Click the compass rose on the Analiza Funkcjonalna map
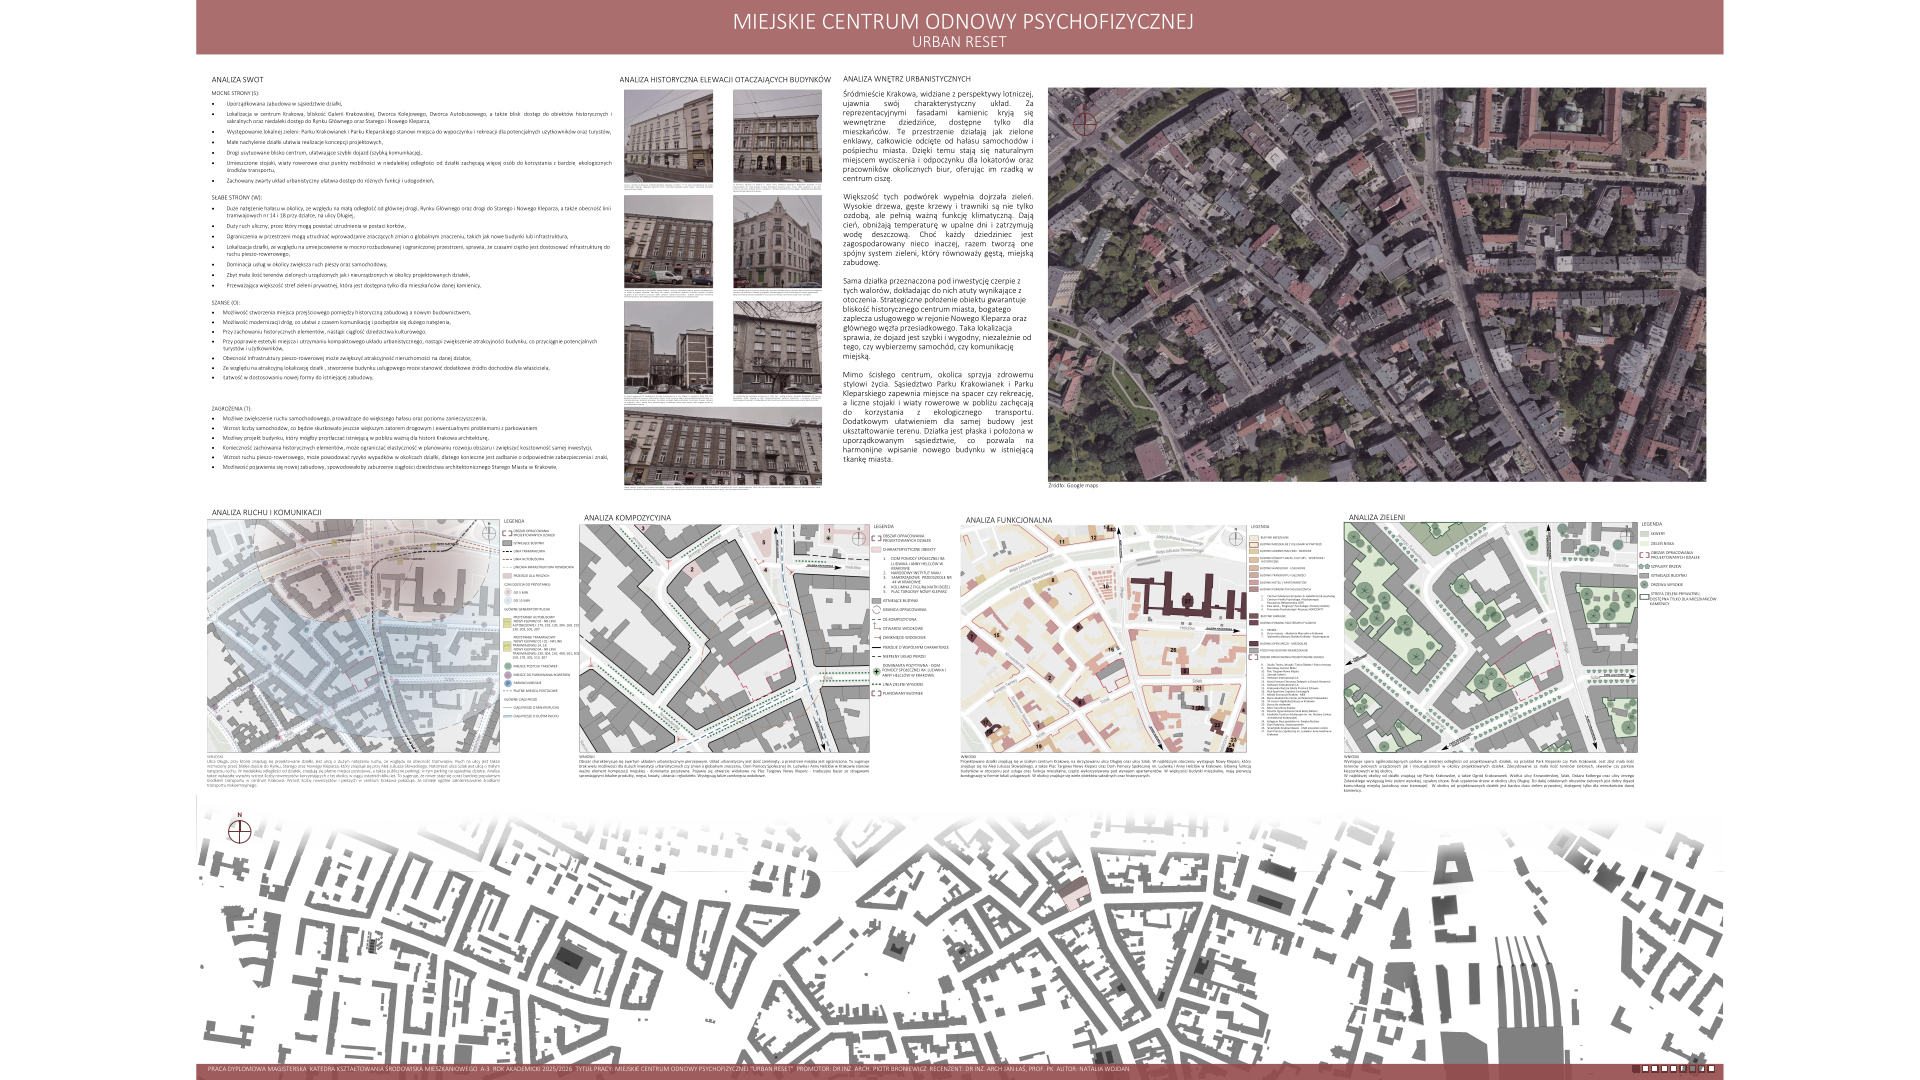This screenshot has width=1920, height=1080. coord(1236,539)
